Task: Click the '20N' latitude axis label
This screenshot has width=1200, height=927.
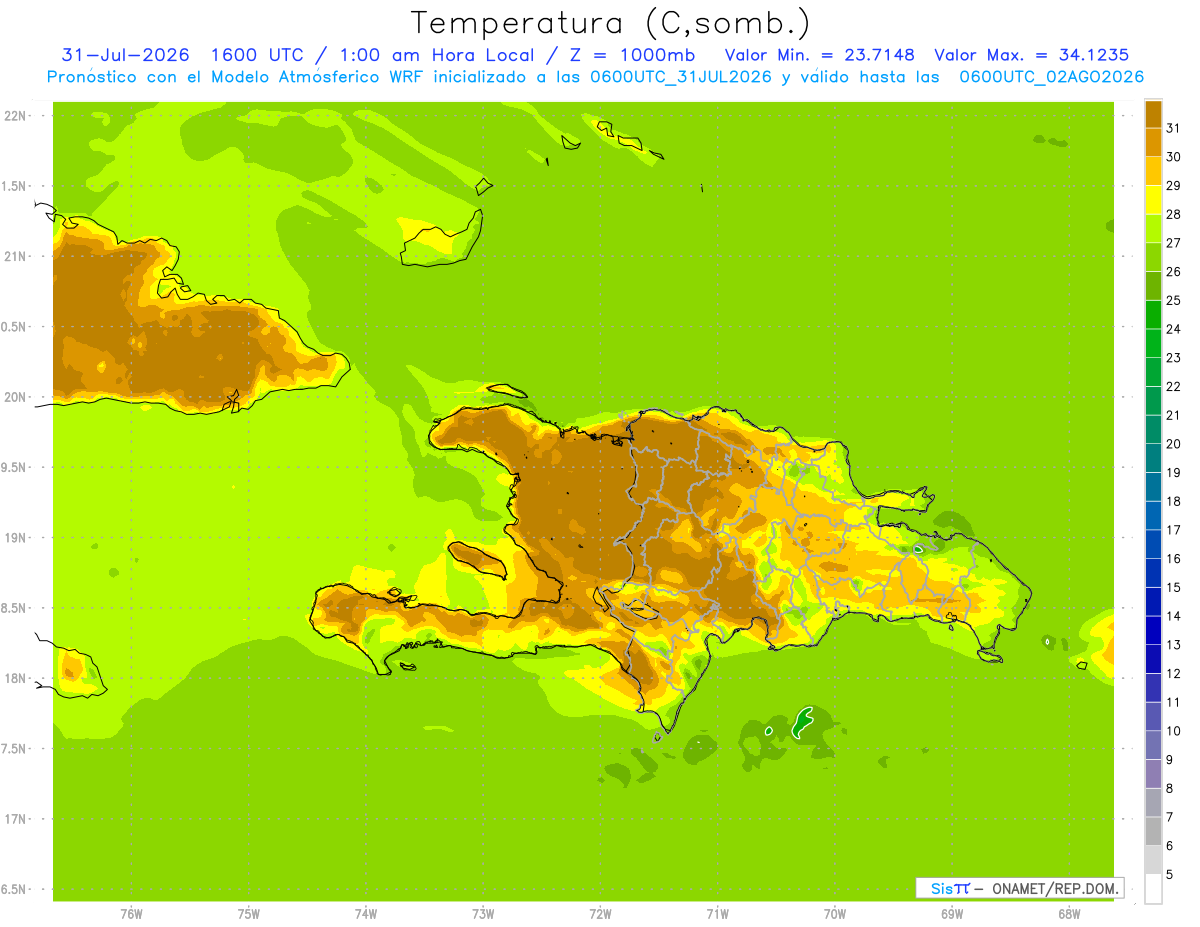Action: pyautogui.click(x=15, y=397)
